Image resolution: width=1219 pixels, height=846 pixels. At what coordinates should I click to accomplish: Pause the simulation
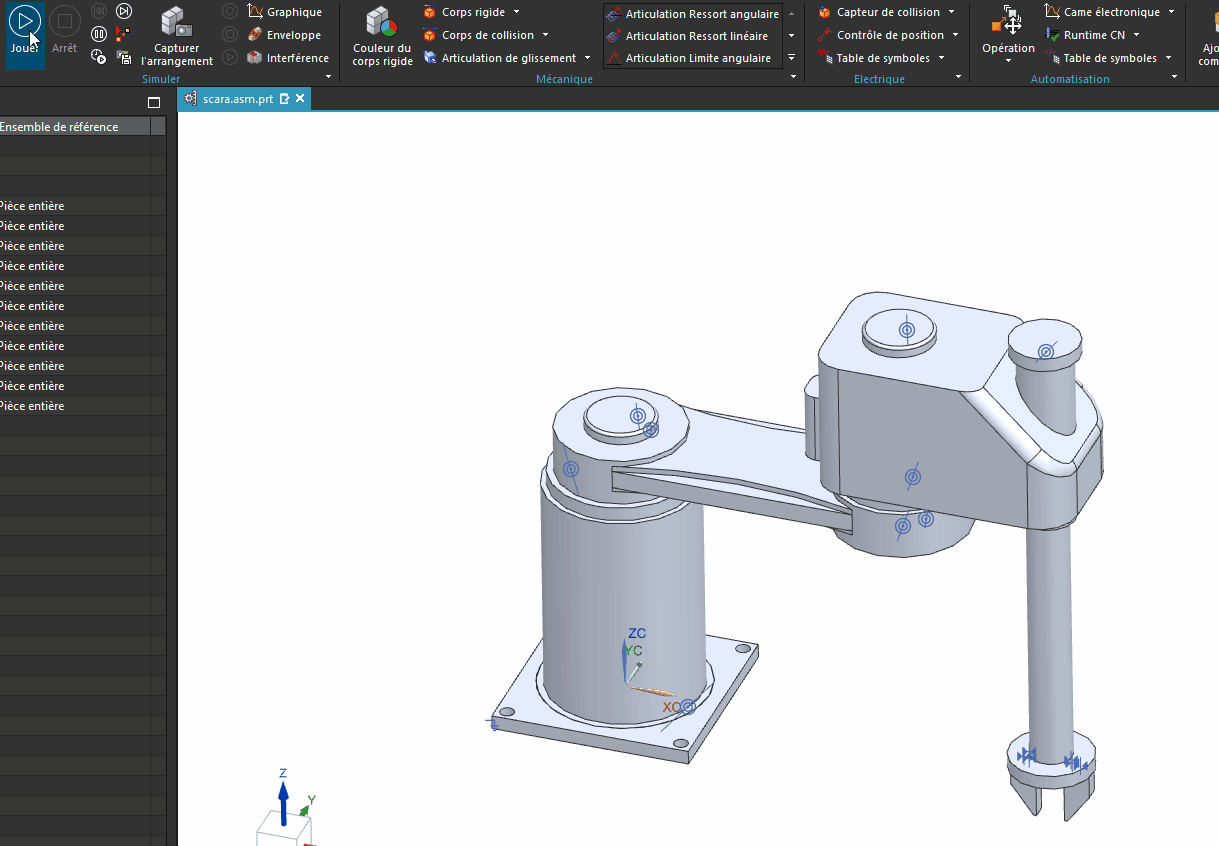coord(99,34)
